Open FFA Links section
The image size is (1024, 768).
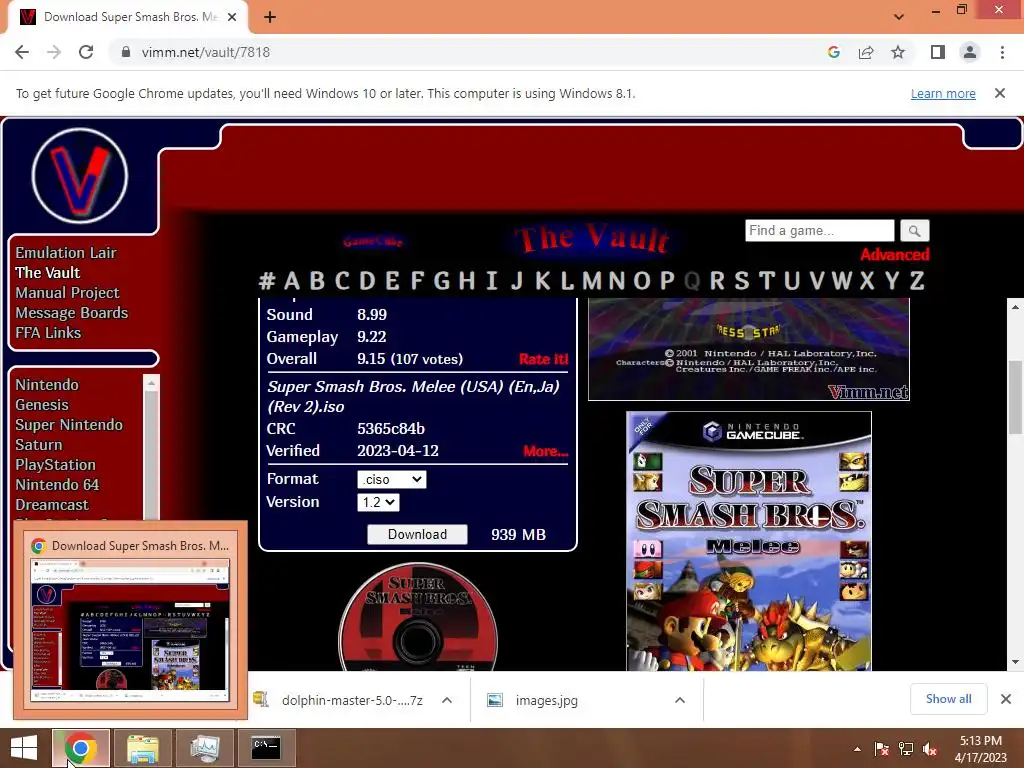[x=48, y=333]
